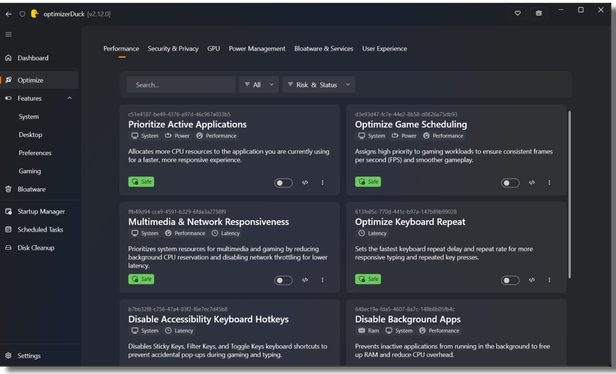Screen dimensions: 616x374
Task: Switch to Bloatware & Services tab
Action: [324, 49]
